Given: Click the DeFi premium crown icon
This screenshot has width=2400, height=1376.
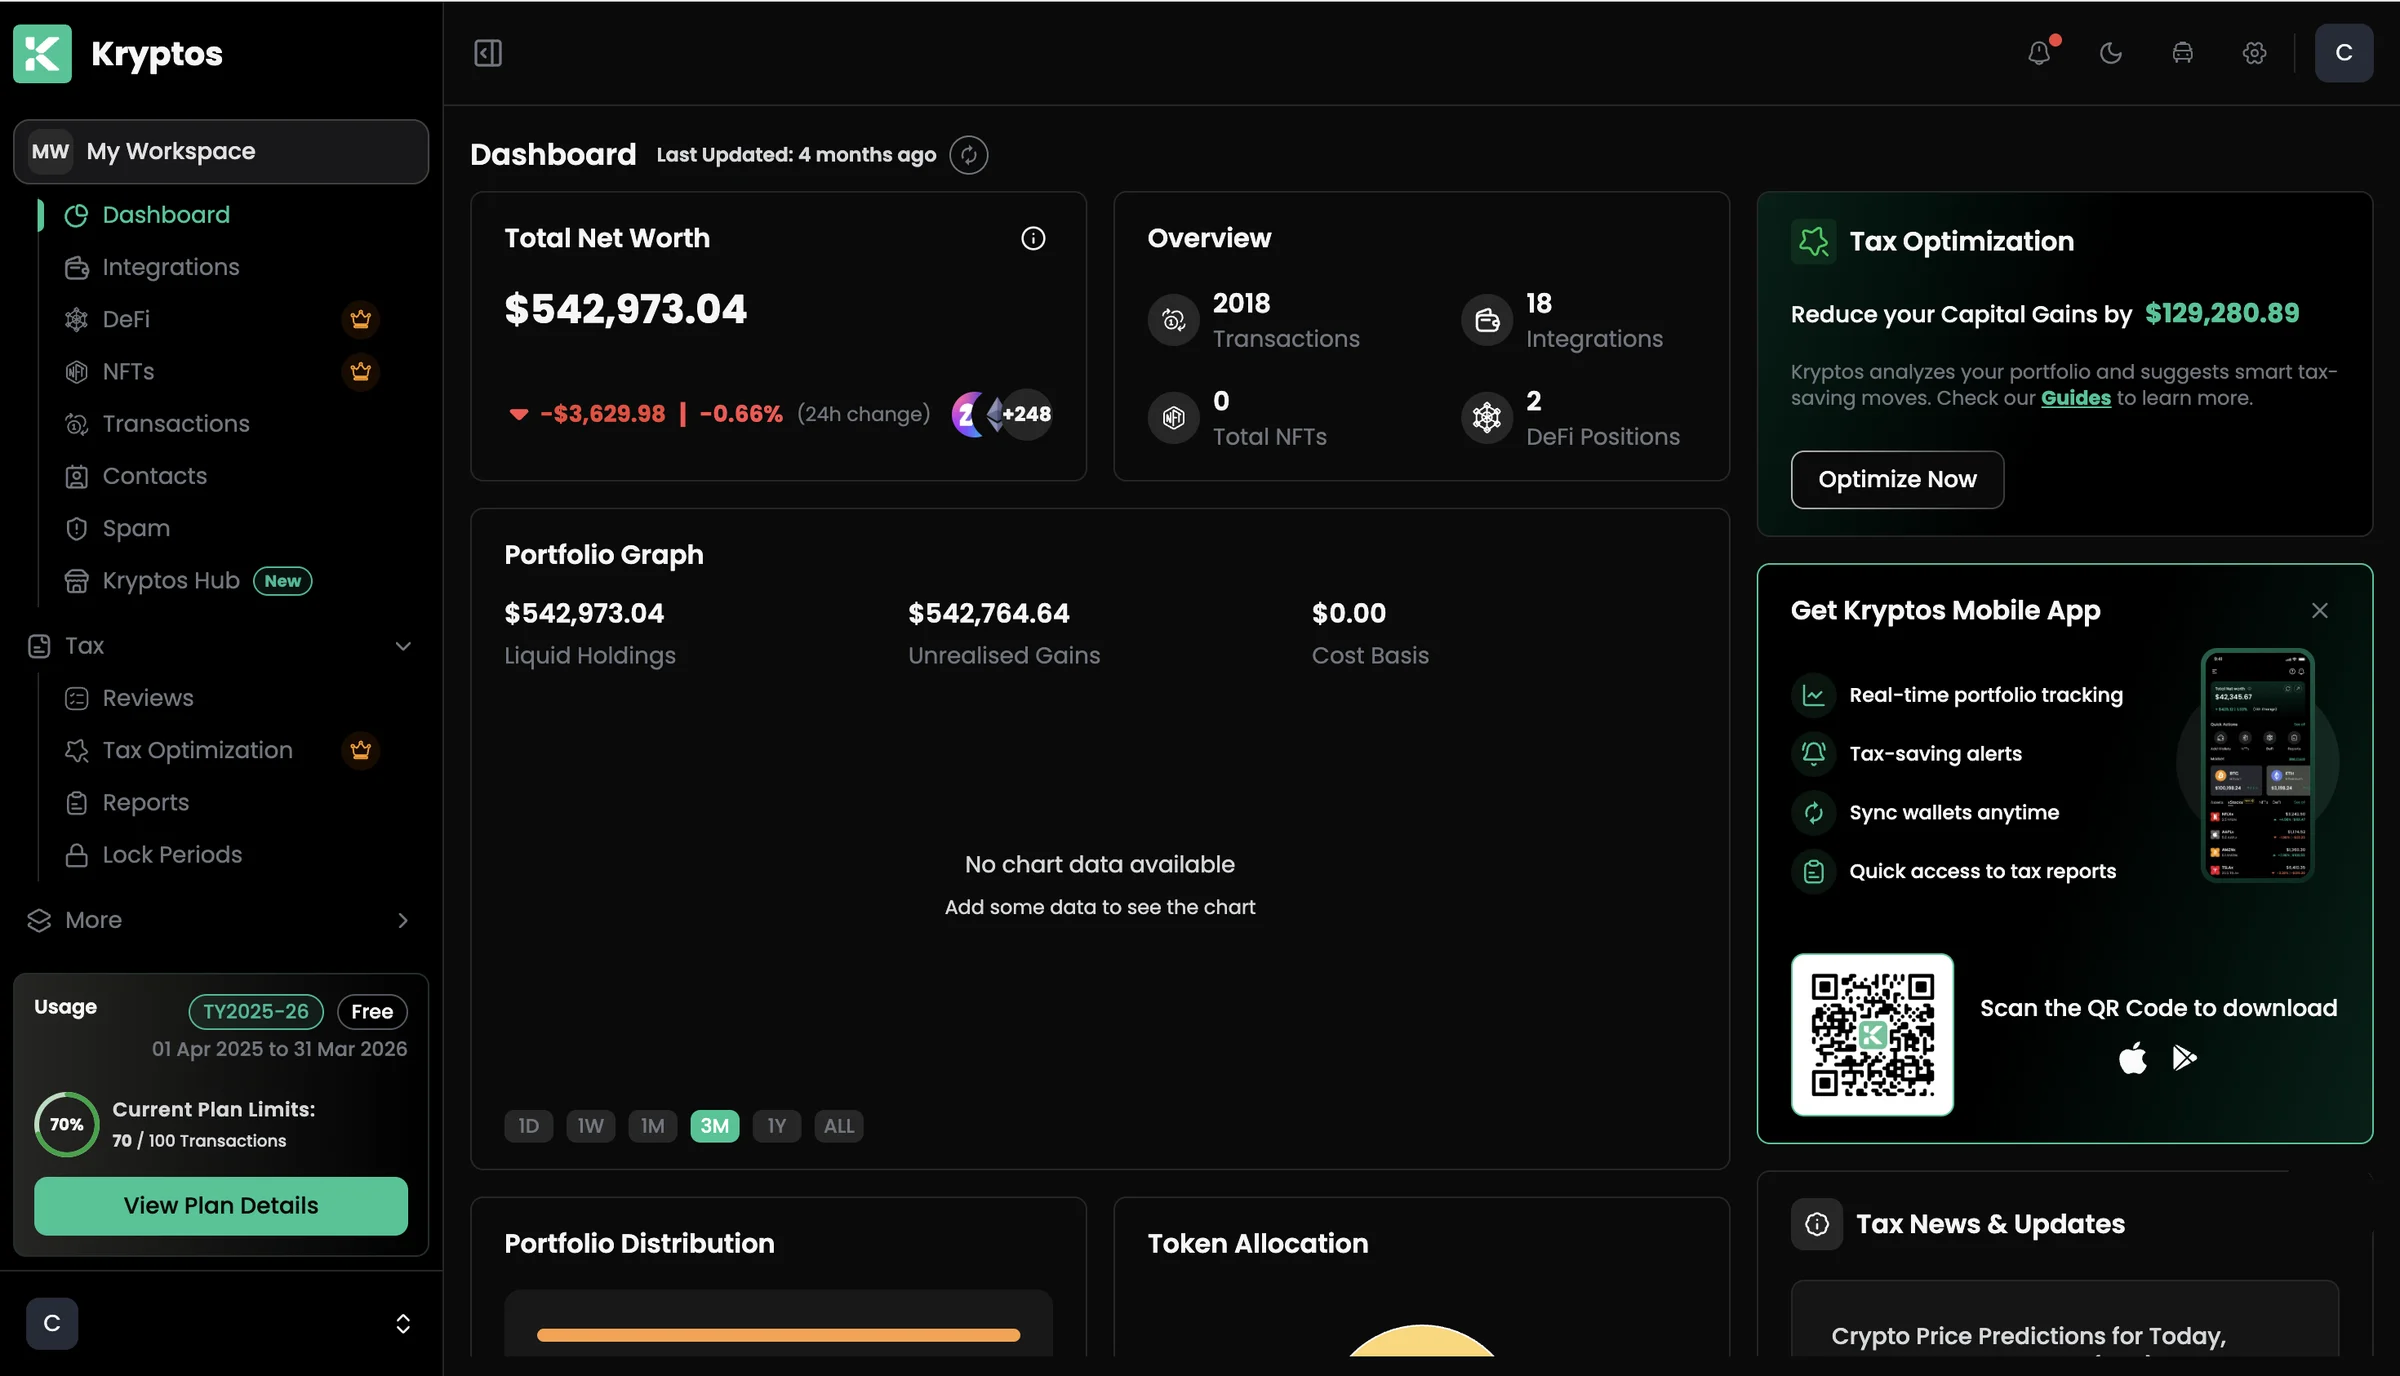Looking at the screenshot, I should coord(361,319).
